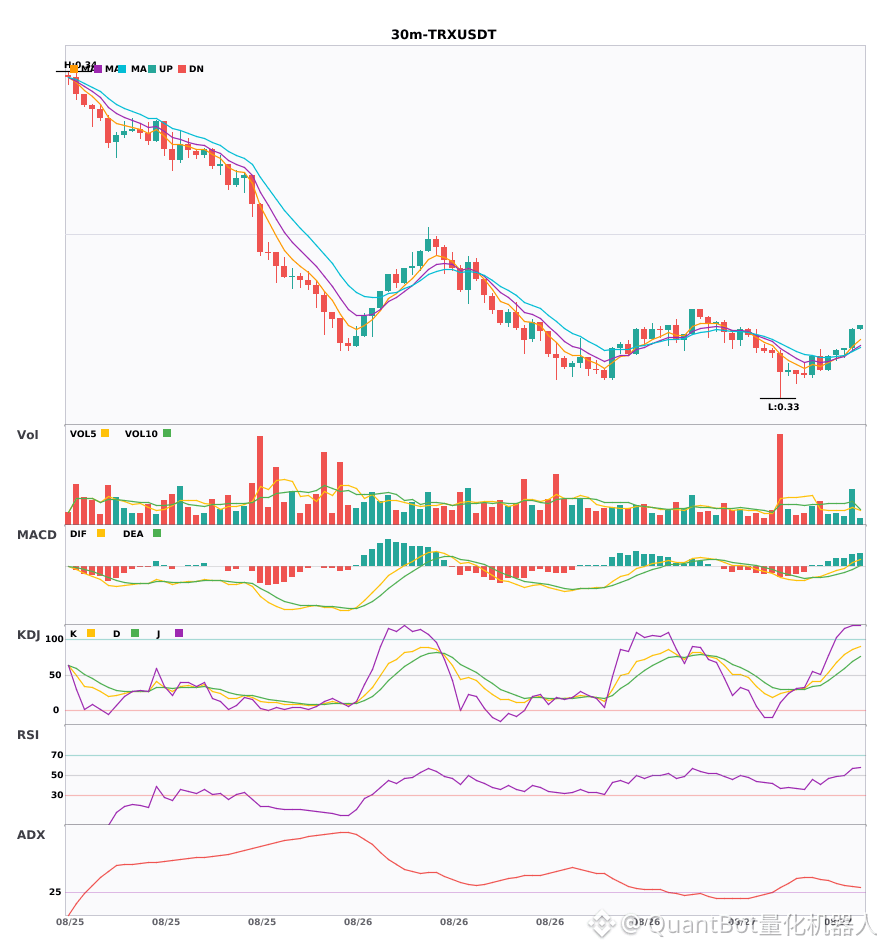
Task: Click the green UP legend swatch
Action: 153,69
